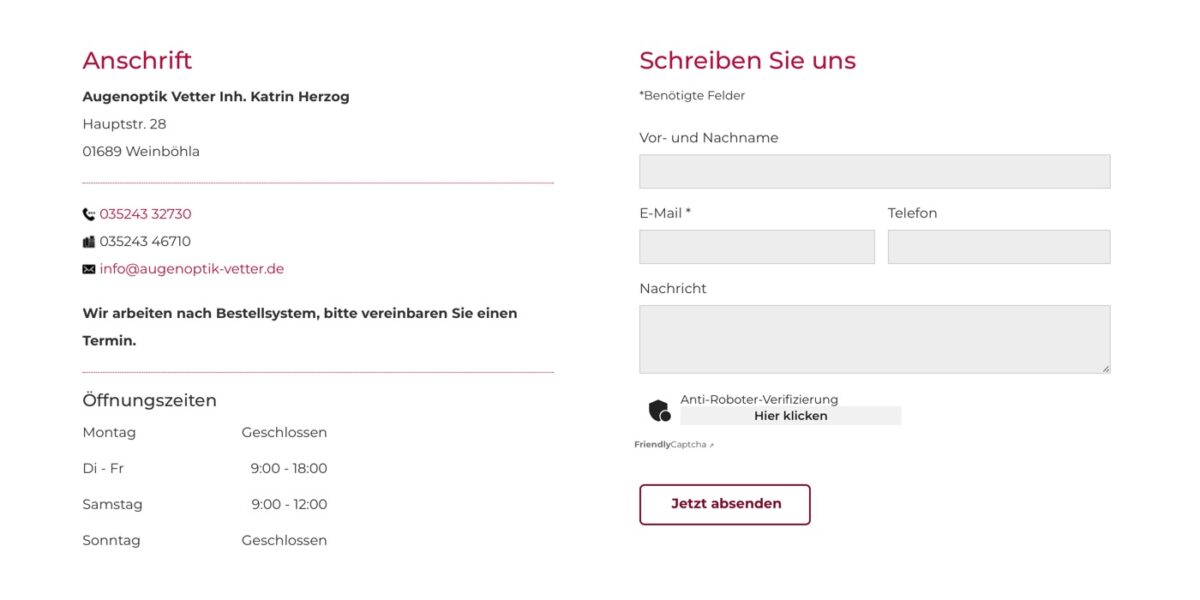Click the phone icon beside 035243 32730

(89, 214)
